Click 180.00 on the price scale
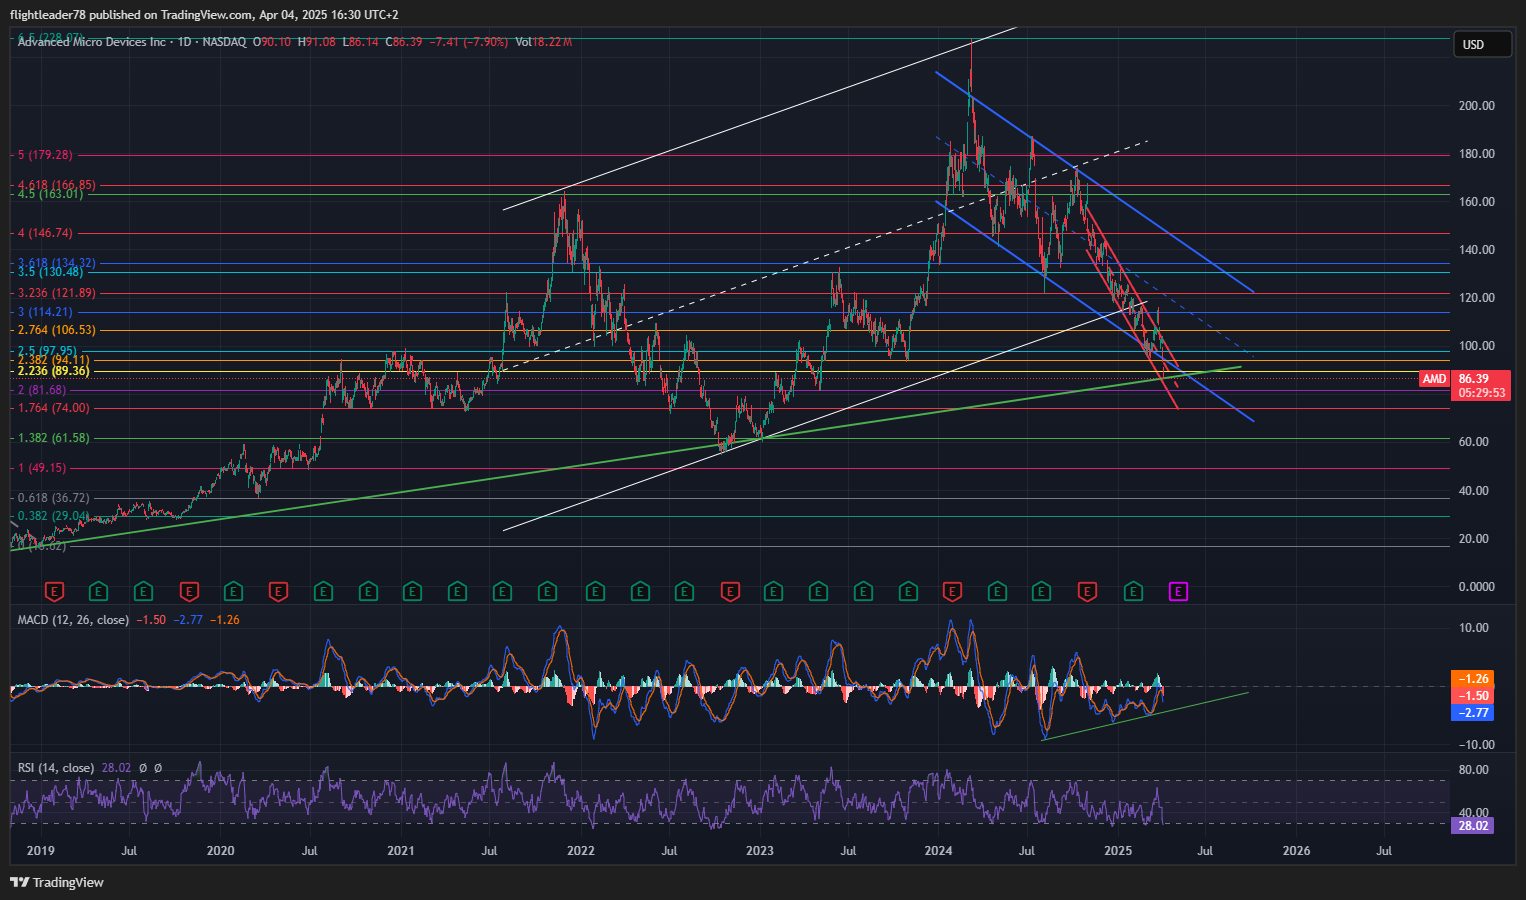Image resolution: width=1526 pixels, height=900 pixels. [x=1477, y=154]
